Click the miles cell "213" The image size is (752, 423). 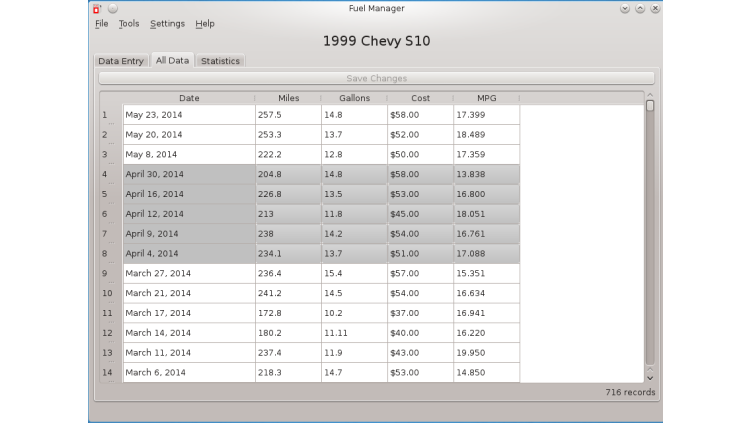[x=288, y=214]
